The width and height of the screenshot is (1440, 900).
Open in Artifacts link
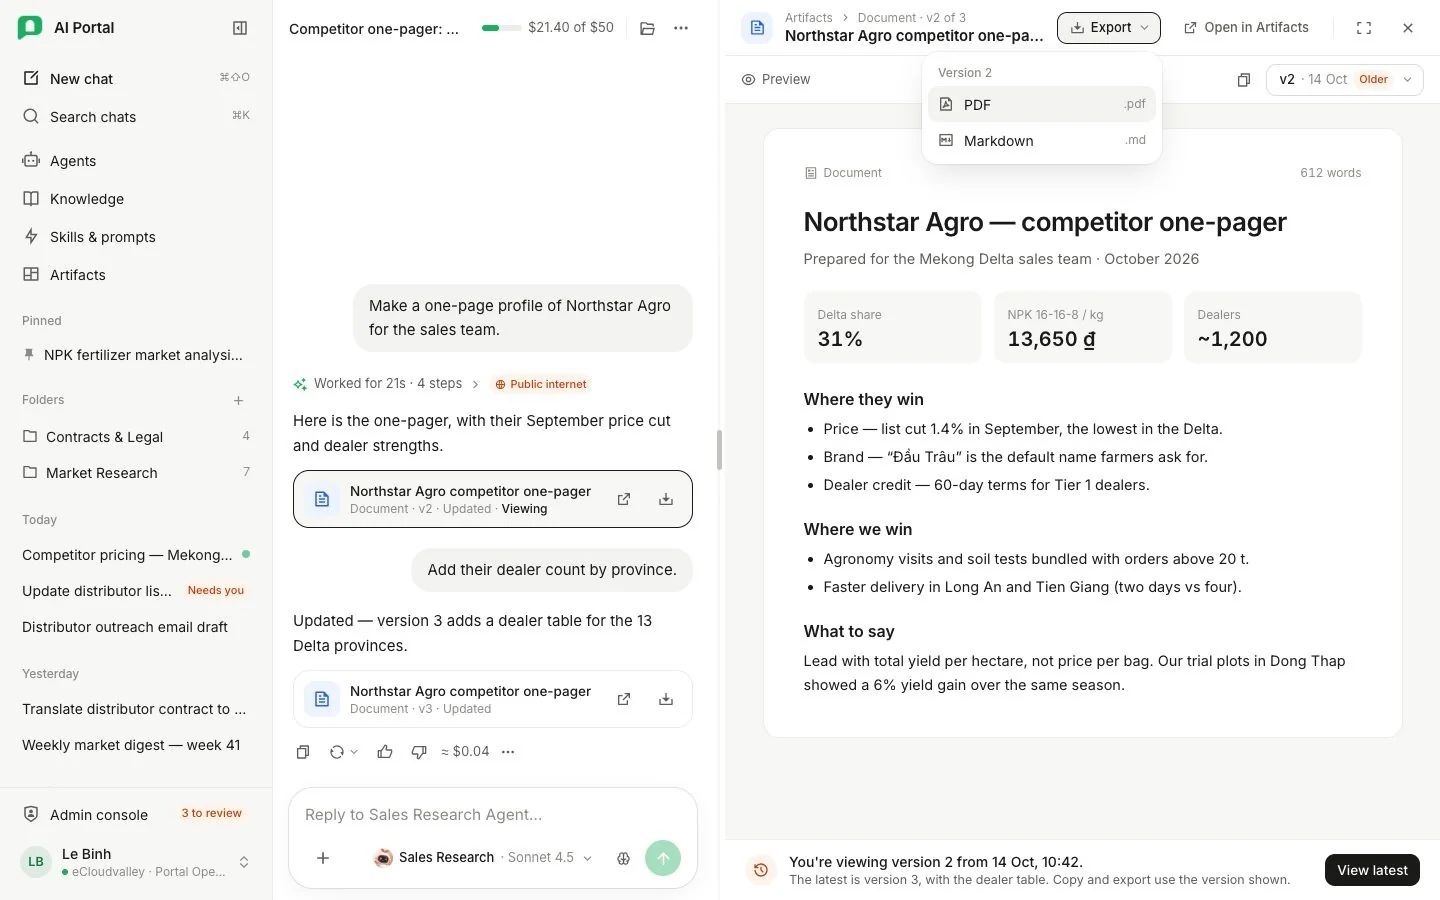coord(1246,28)
